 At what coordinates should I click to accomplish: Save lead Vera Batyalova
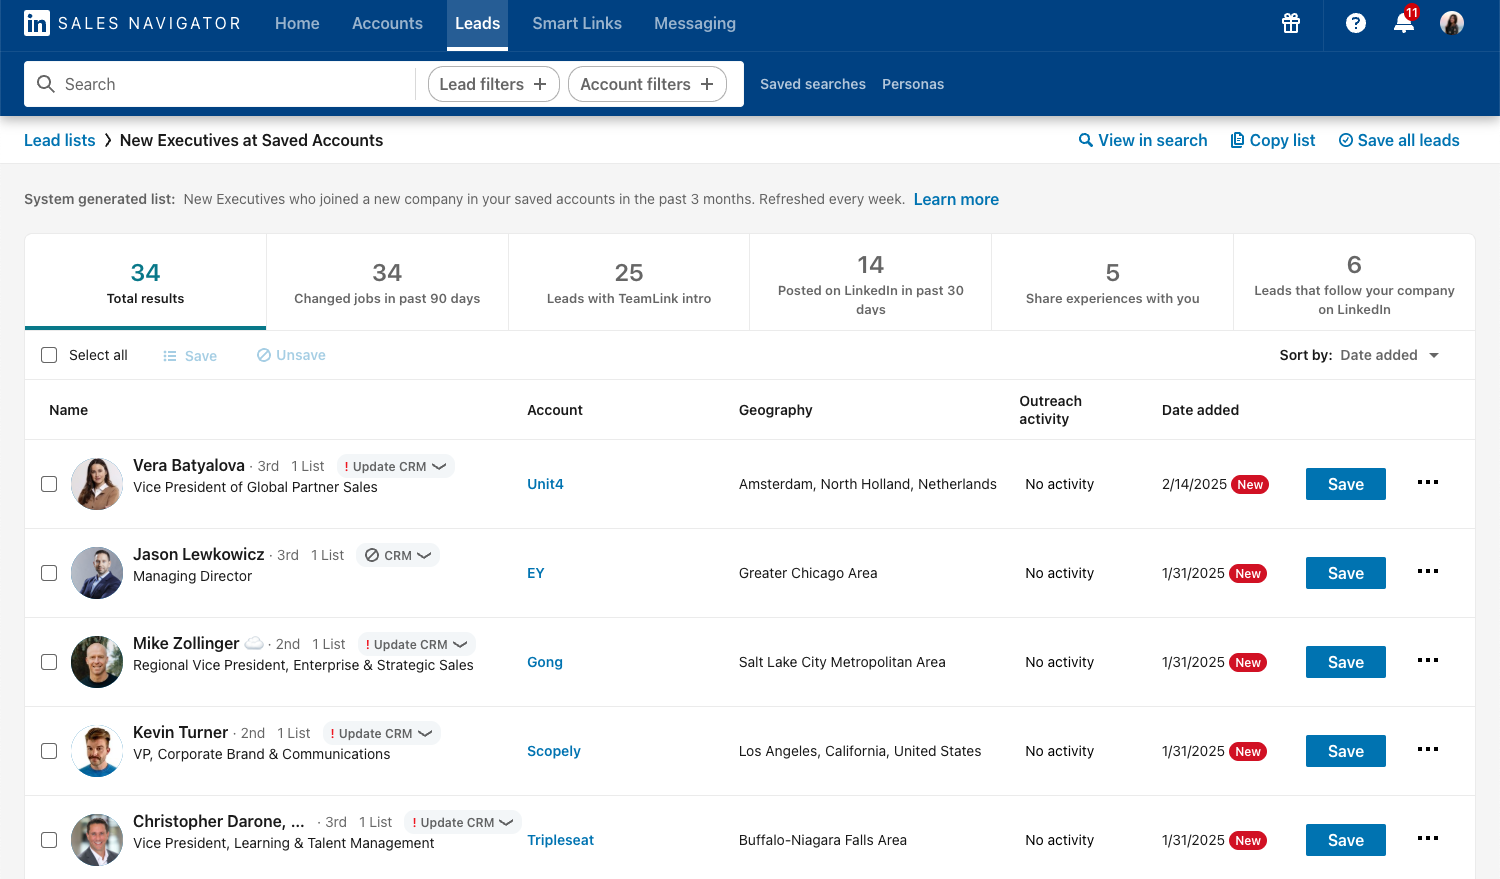(1346, 484)
